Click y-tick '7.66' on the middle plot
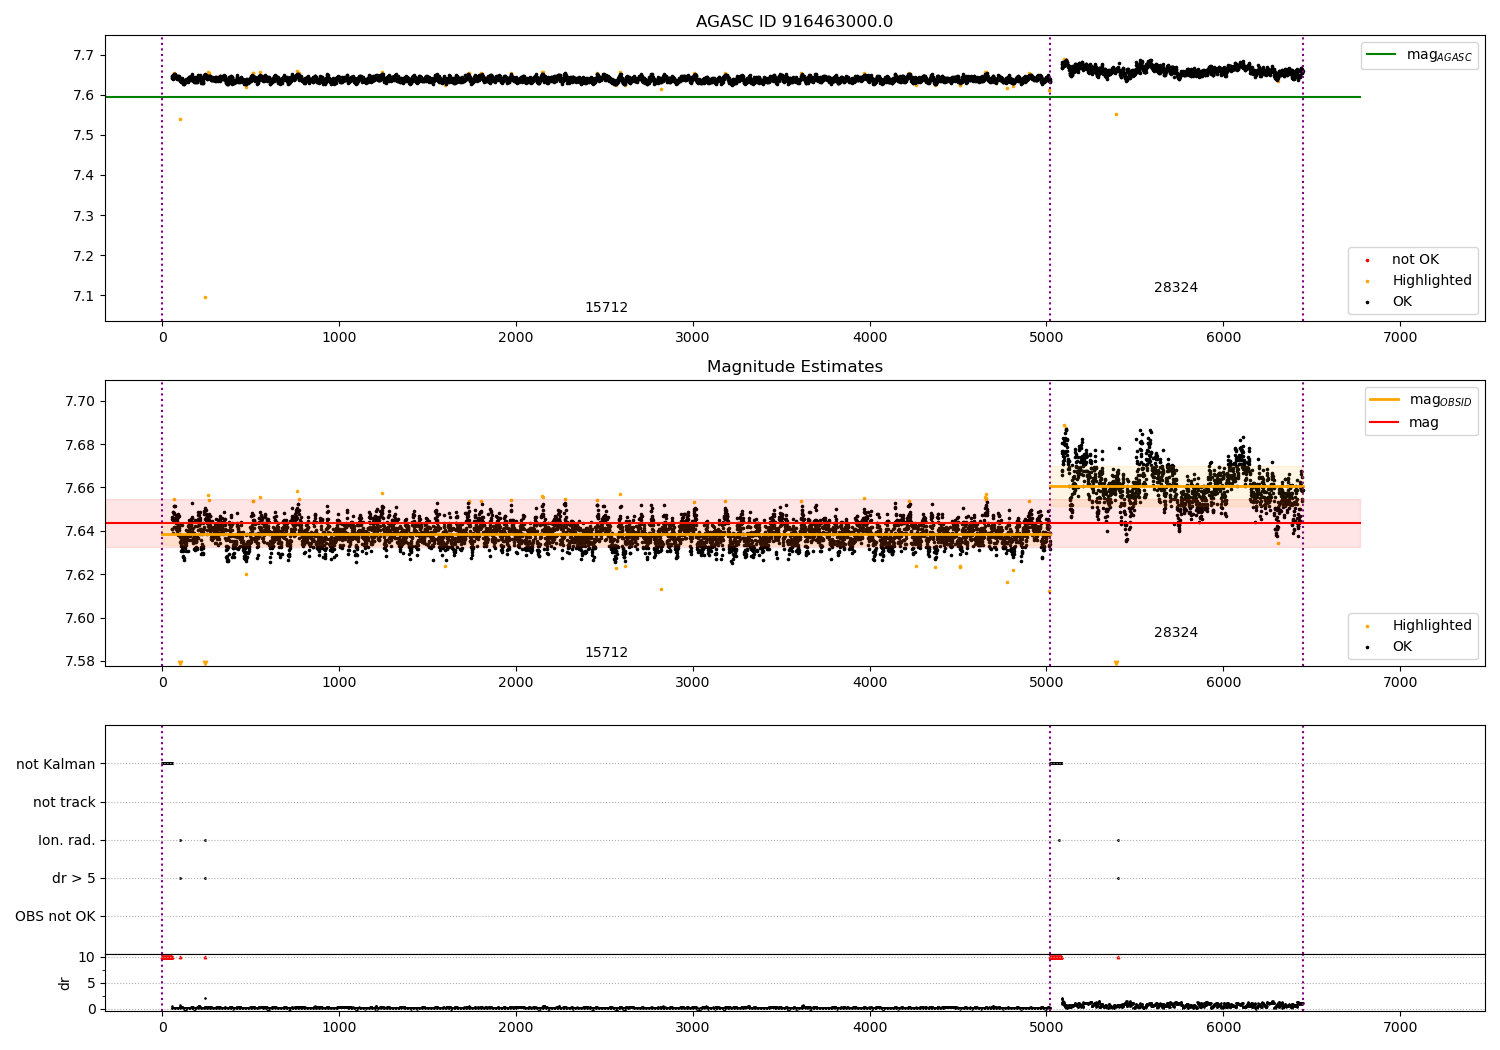Screen dimensions: 1500x1050 point(80,489)
